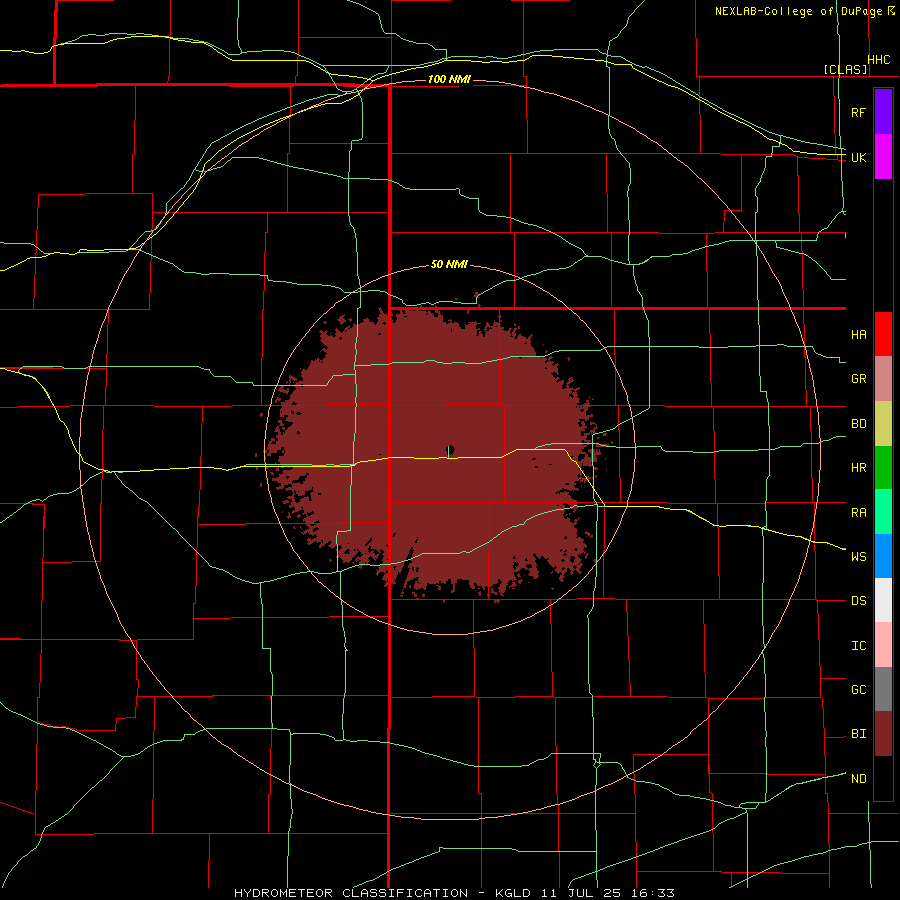Click the '[CLAS]' units label
The width and height of the screenshot is (900, 900).
click(x=845, y=69)
